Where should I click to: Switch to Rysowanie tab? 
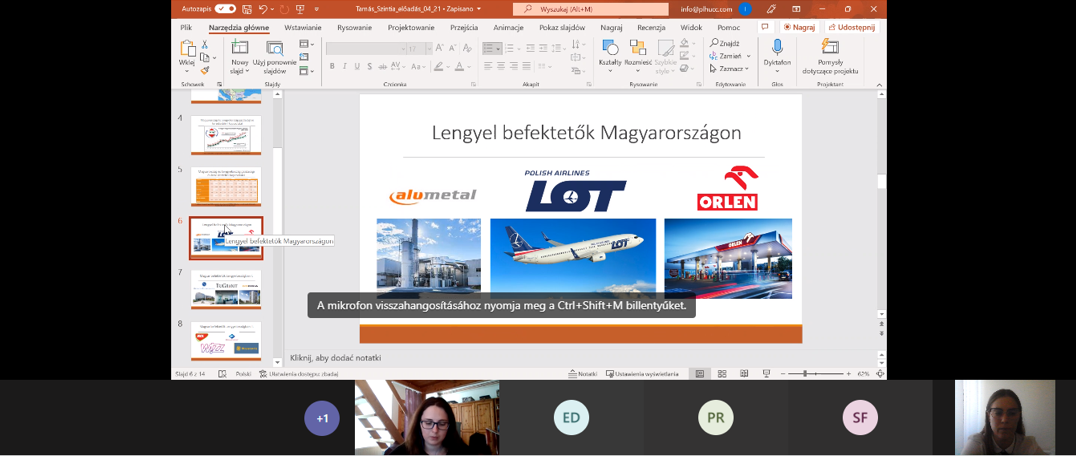354,27
